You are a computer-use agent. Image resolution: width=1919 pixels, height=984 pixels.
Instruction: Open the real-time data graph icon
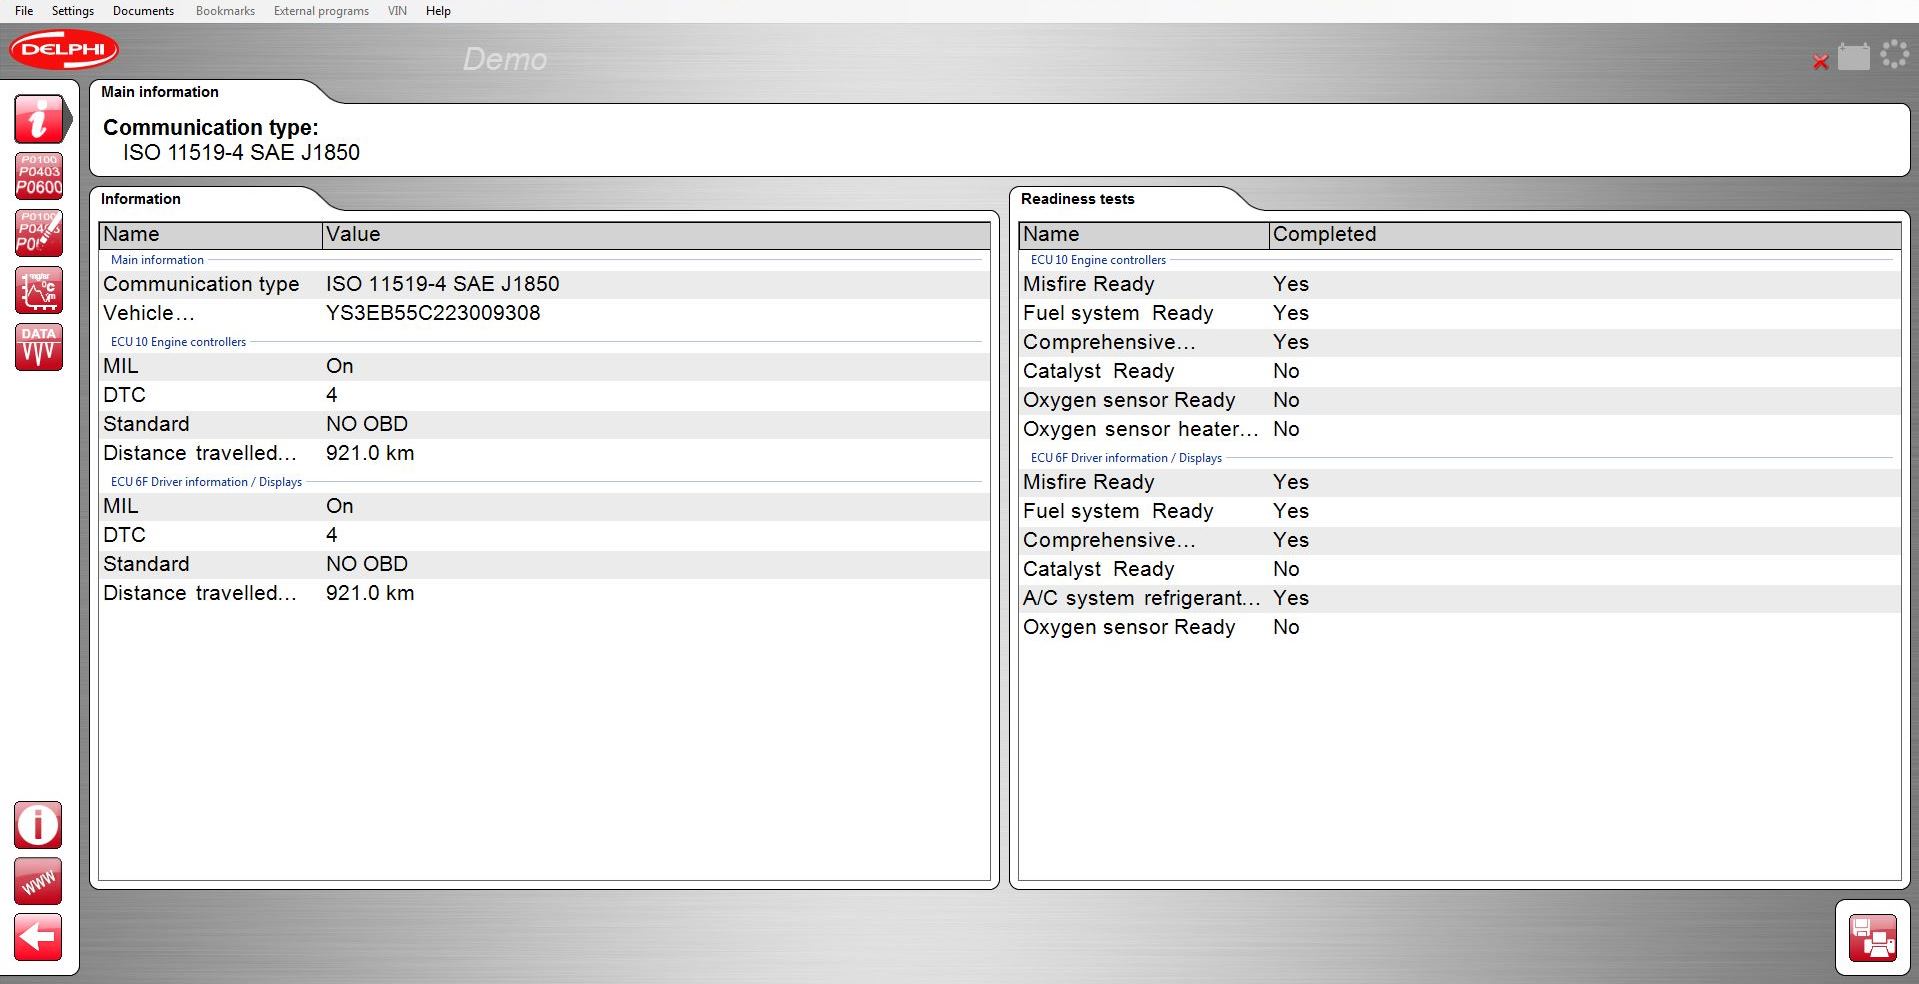pos(39,290)
